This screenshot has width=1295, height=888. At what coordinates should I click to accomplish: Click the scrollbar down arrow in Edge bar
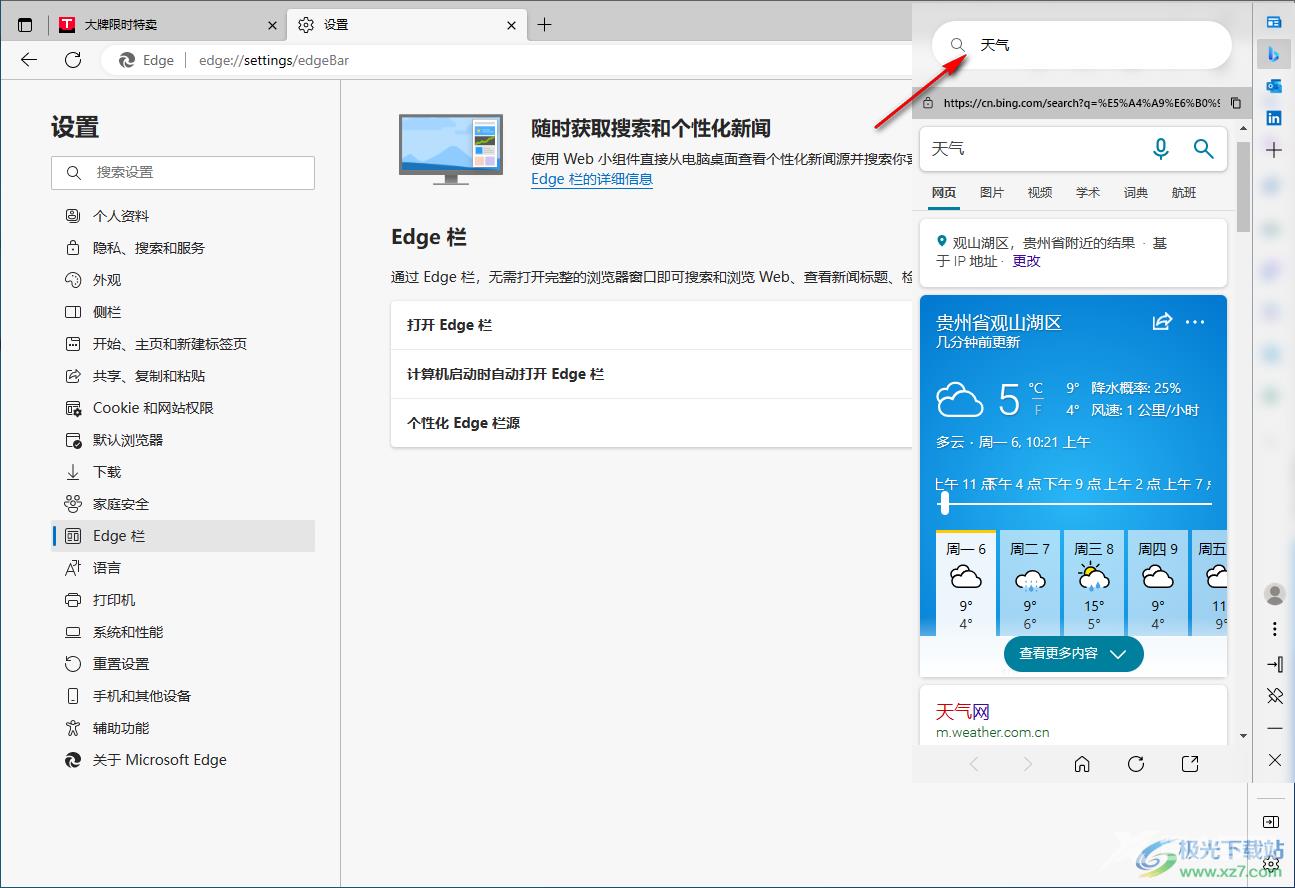1243,736
